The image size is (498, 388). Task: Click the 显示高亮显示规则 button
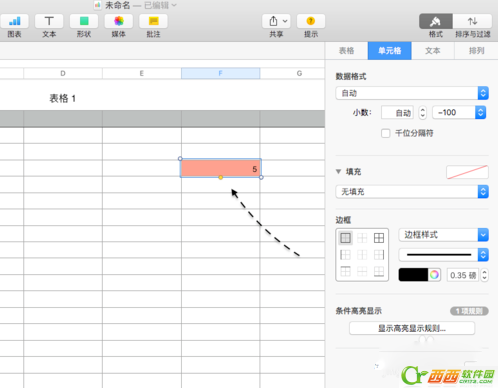coord(412,328)
